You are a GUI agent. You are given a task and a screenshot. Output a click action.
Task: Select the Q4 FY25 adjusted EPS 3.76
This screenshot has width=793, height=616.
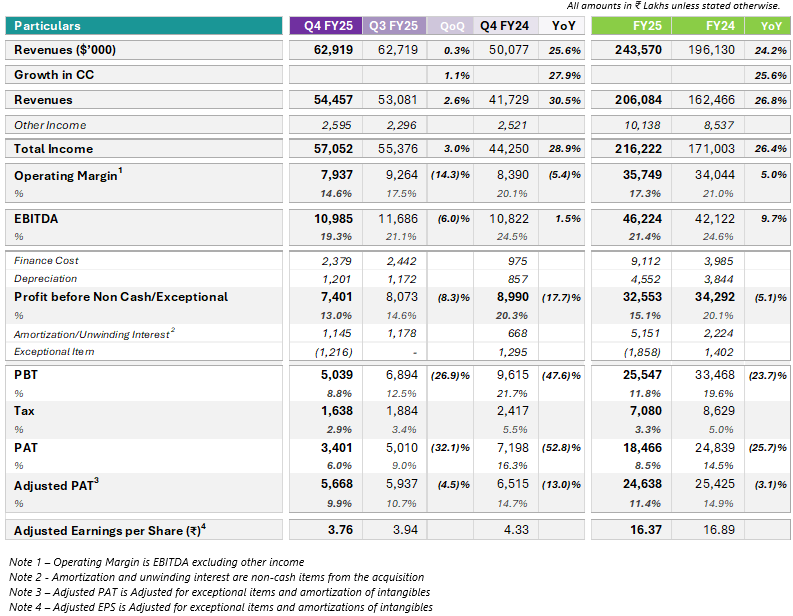coord(340,530)
